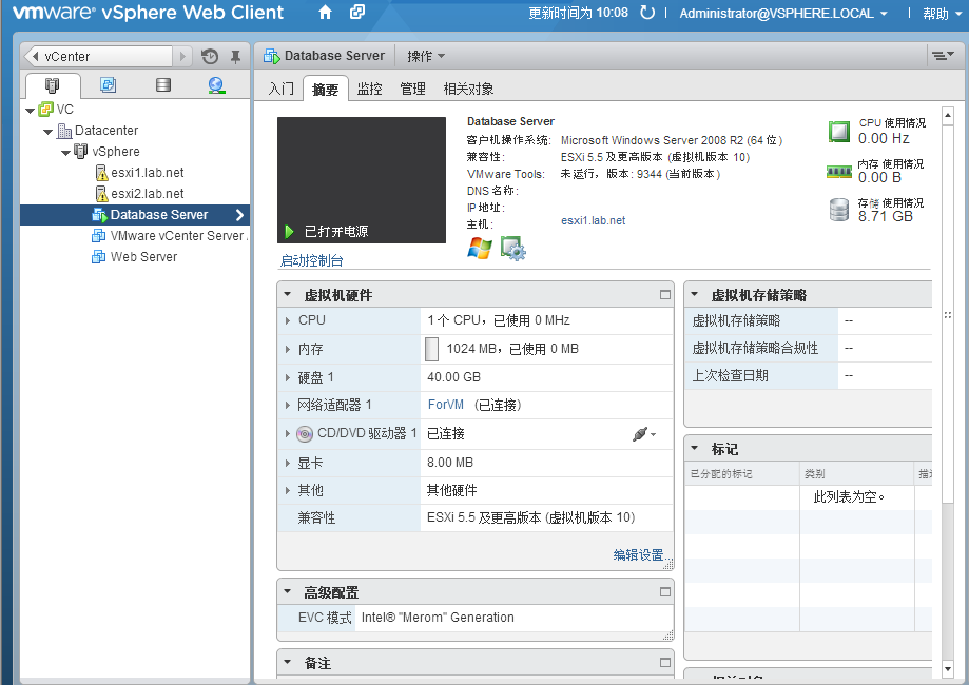This screenshot has width=970, height=686.
Task: Click the CPU usage chip icon
Action: (x=839, y=131)
